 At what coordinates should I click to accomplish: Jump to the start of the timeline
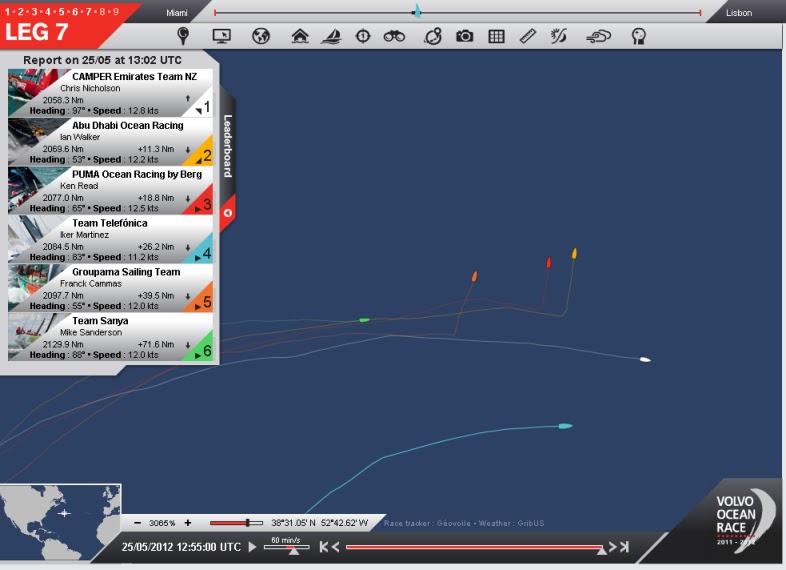click(324, 547)
